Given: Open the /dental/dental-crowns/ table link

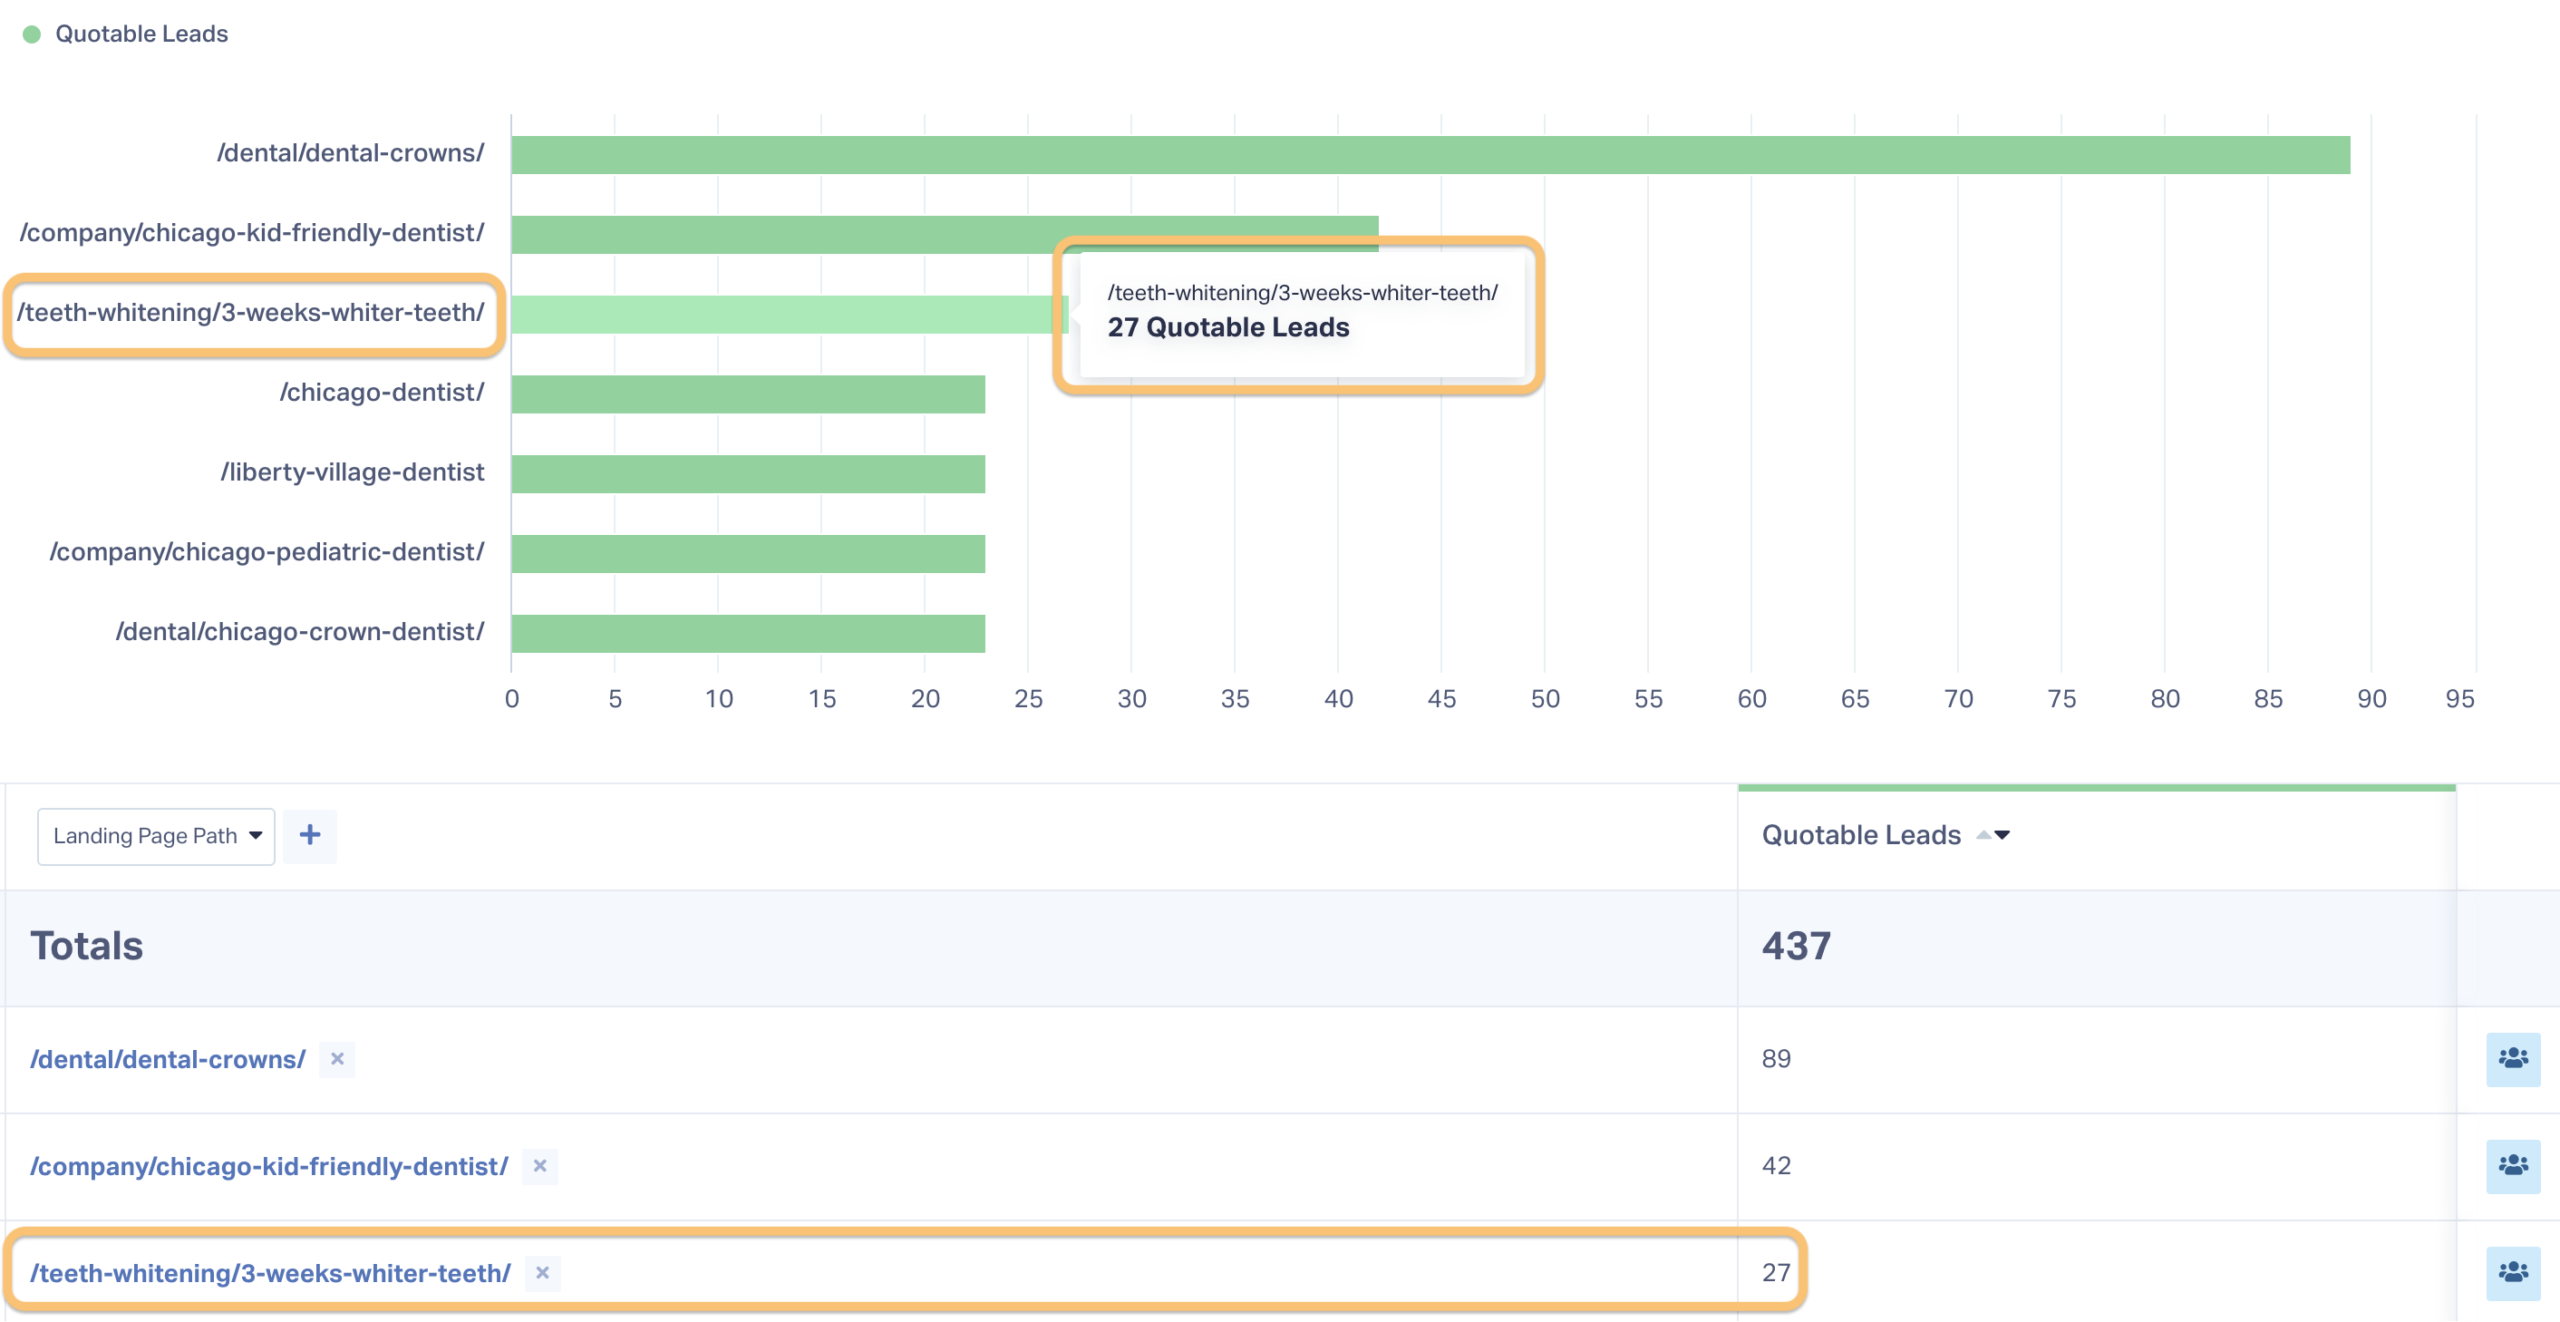Looking at the screenshot, I should pyautogui.click(x=168, y=1059).
